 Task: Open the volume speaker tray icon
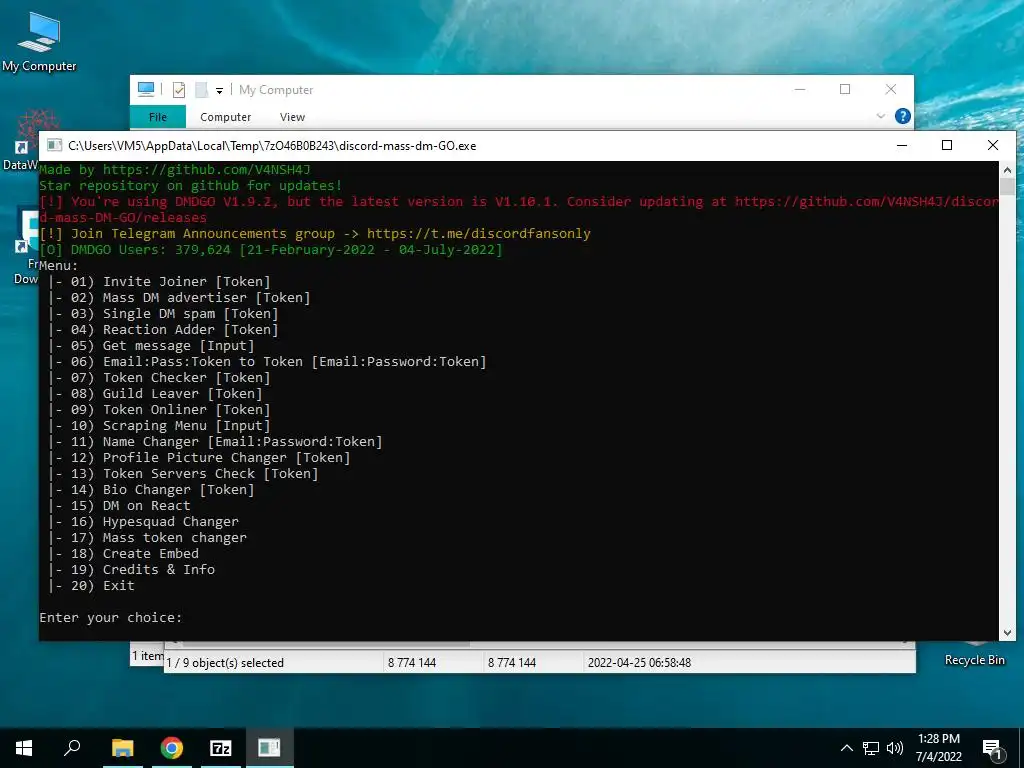895,748
